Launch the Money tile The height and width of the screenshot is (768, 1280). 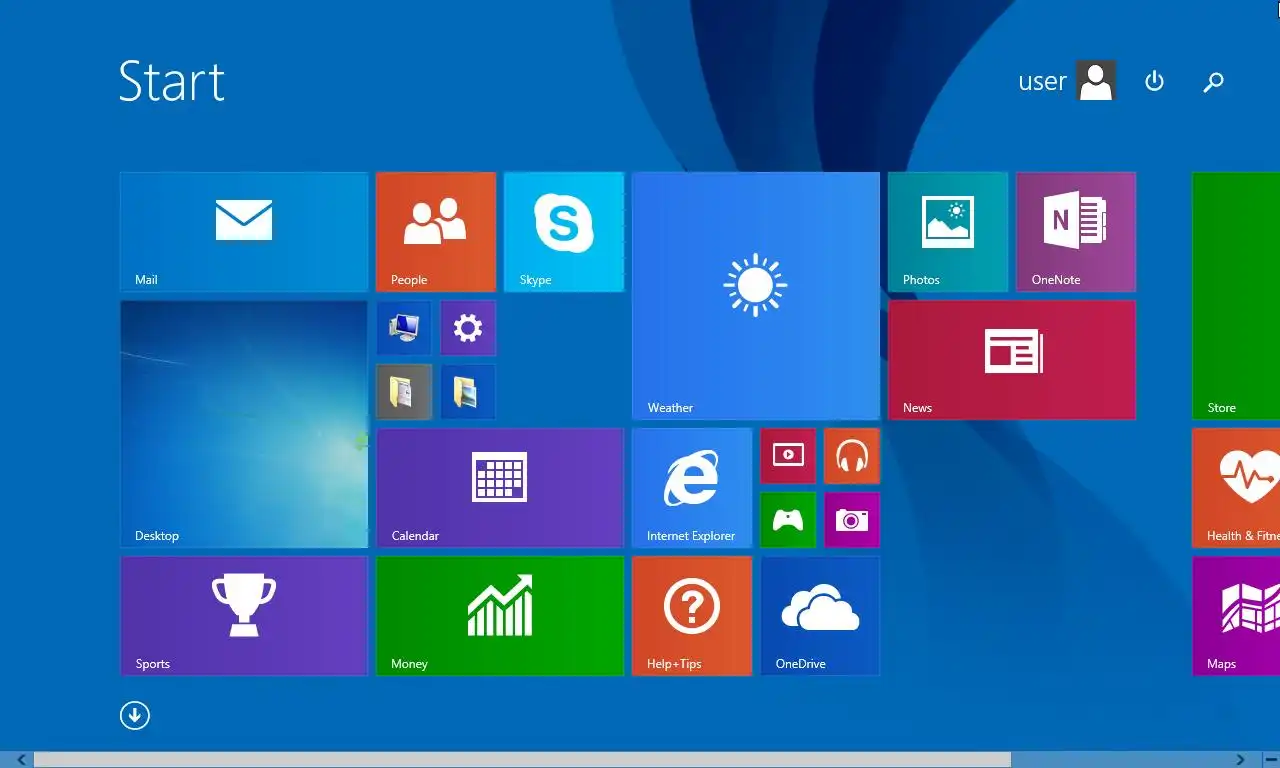point(500,616)
